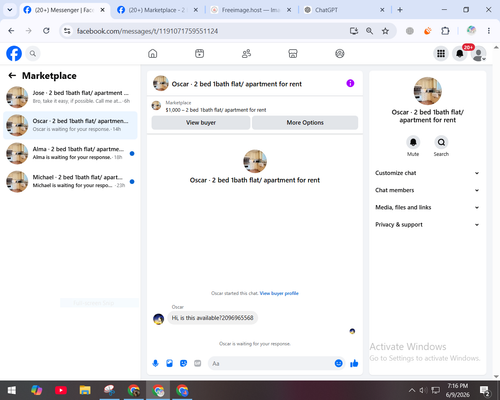Viewport: 500px width, 400px height.
Task: Expand the Customize chat section
Action: coord(427,173)
